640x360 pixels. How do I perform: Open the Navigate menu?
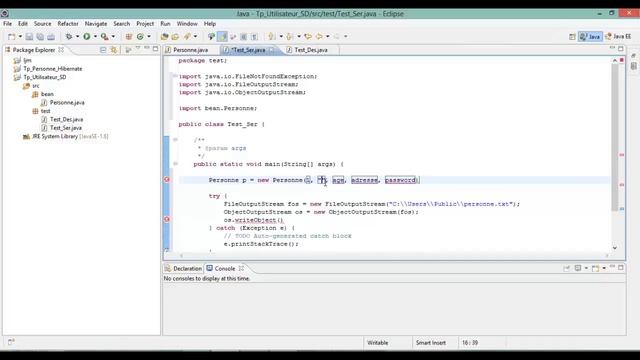[96, 24]
